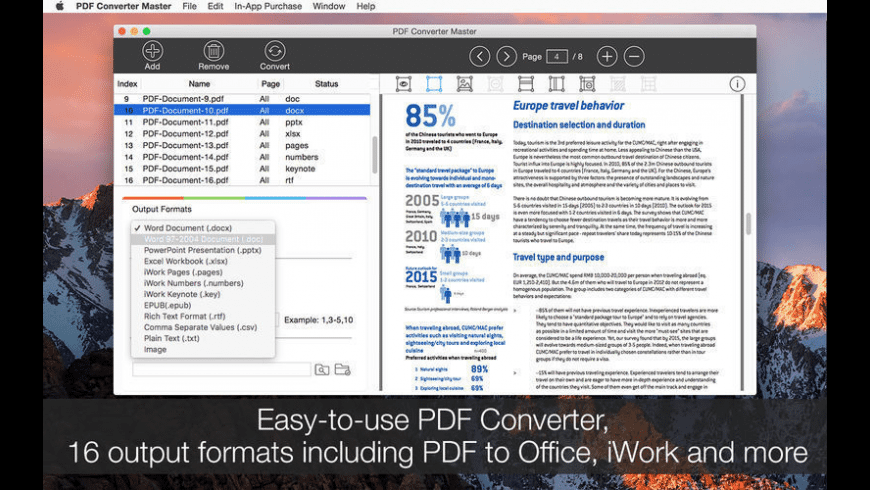This screenshot has width=870, height=490.
Task: Select PDF-Document-14.pdf row
Action: [242, 157]
